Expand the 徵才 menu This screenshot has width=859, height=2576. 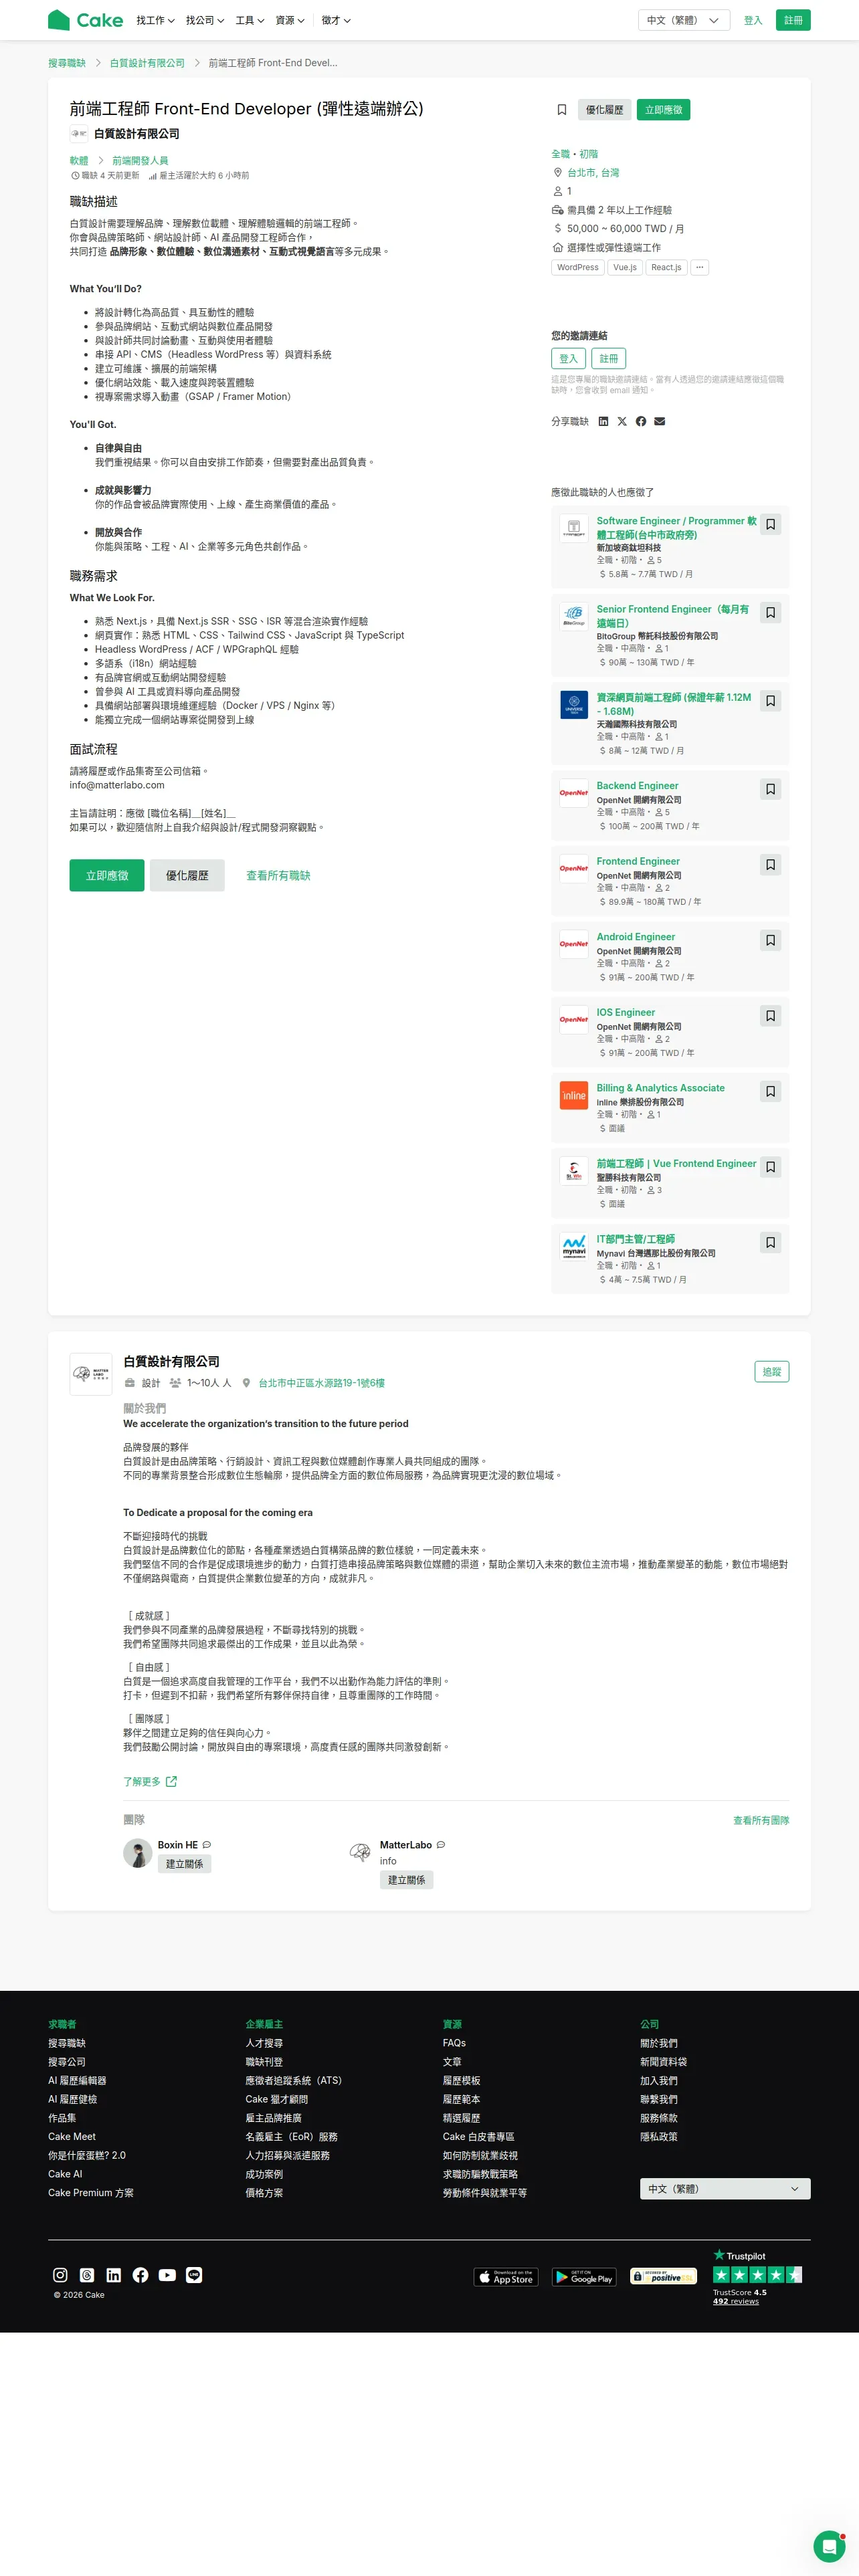336,20
